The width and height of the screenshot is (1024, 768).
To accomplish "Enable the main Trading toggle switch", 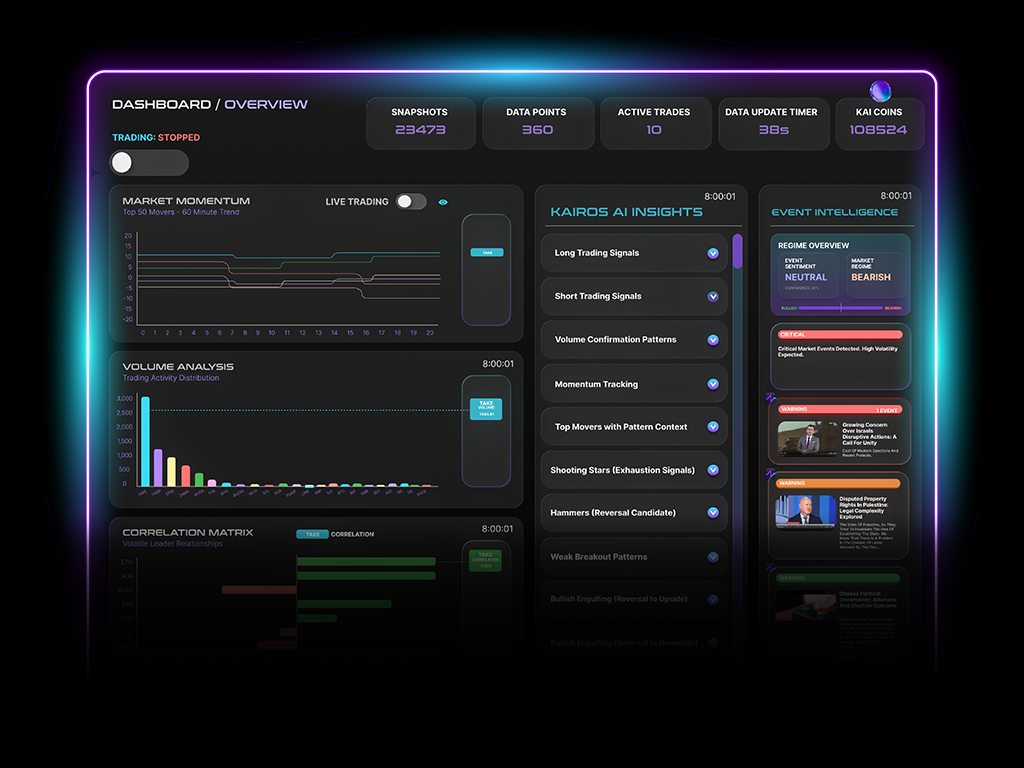I will (x=148, y=163).
